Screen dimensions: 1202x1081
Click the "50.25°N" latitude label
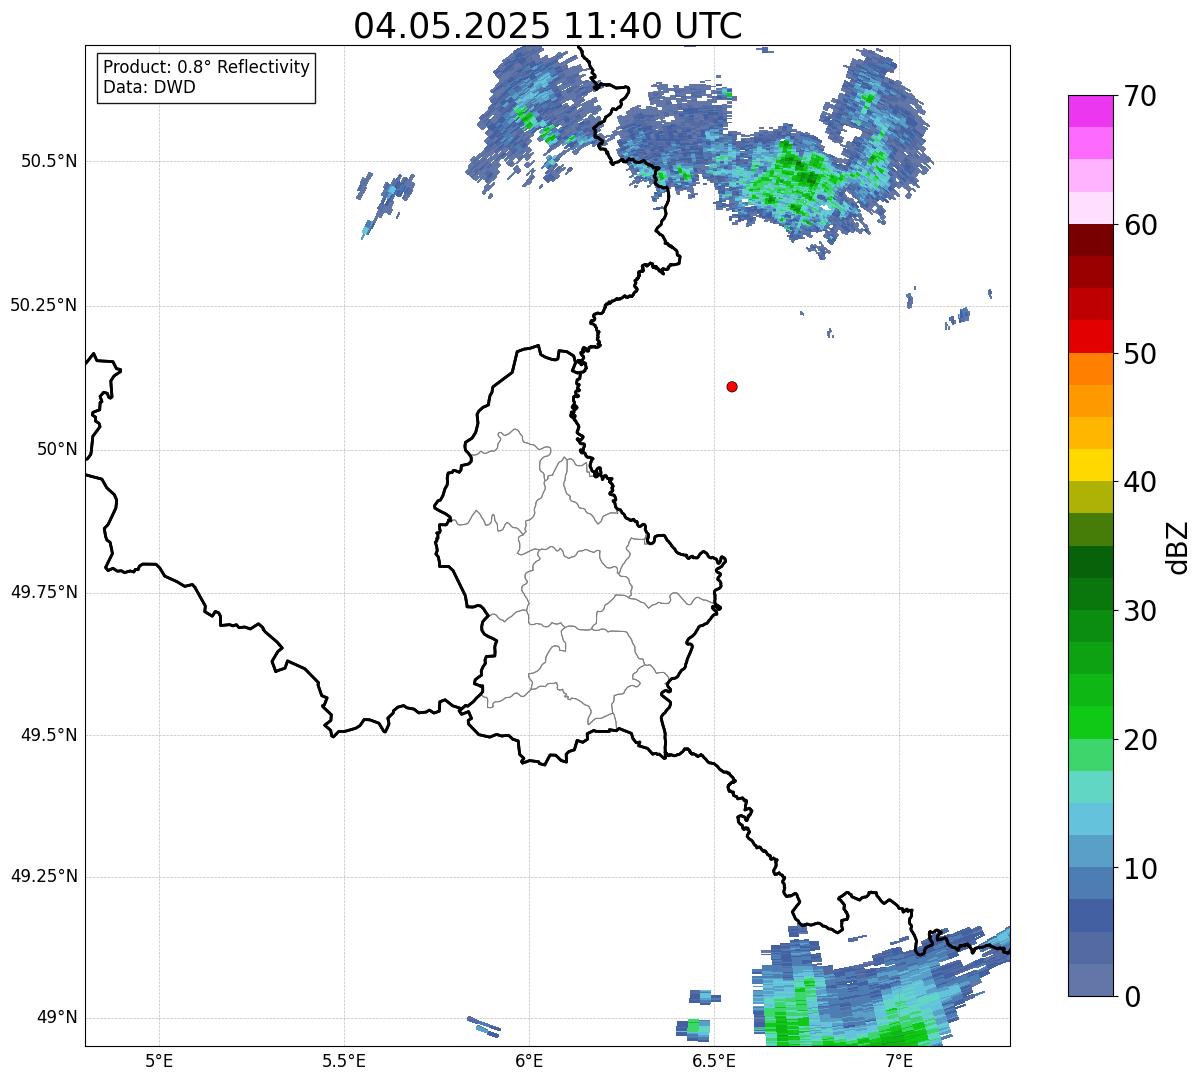[x=44, y=305]
